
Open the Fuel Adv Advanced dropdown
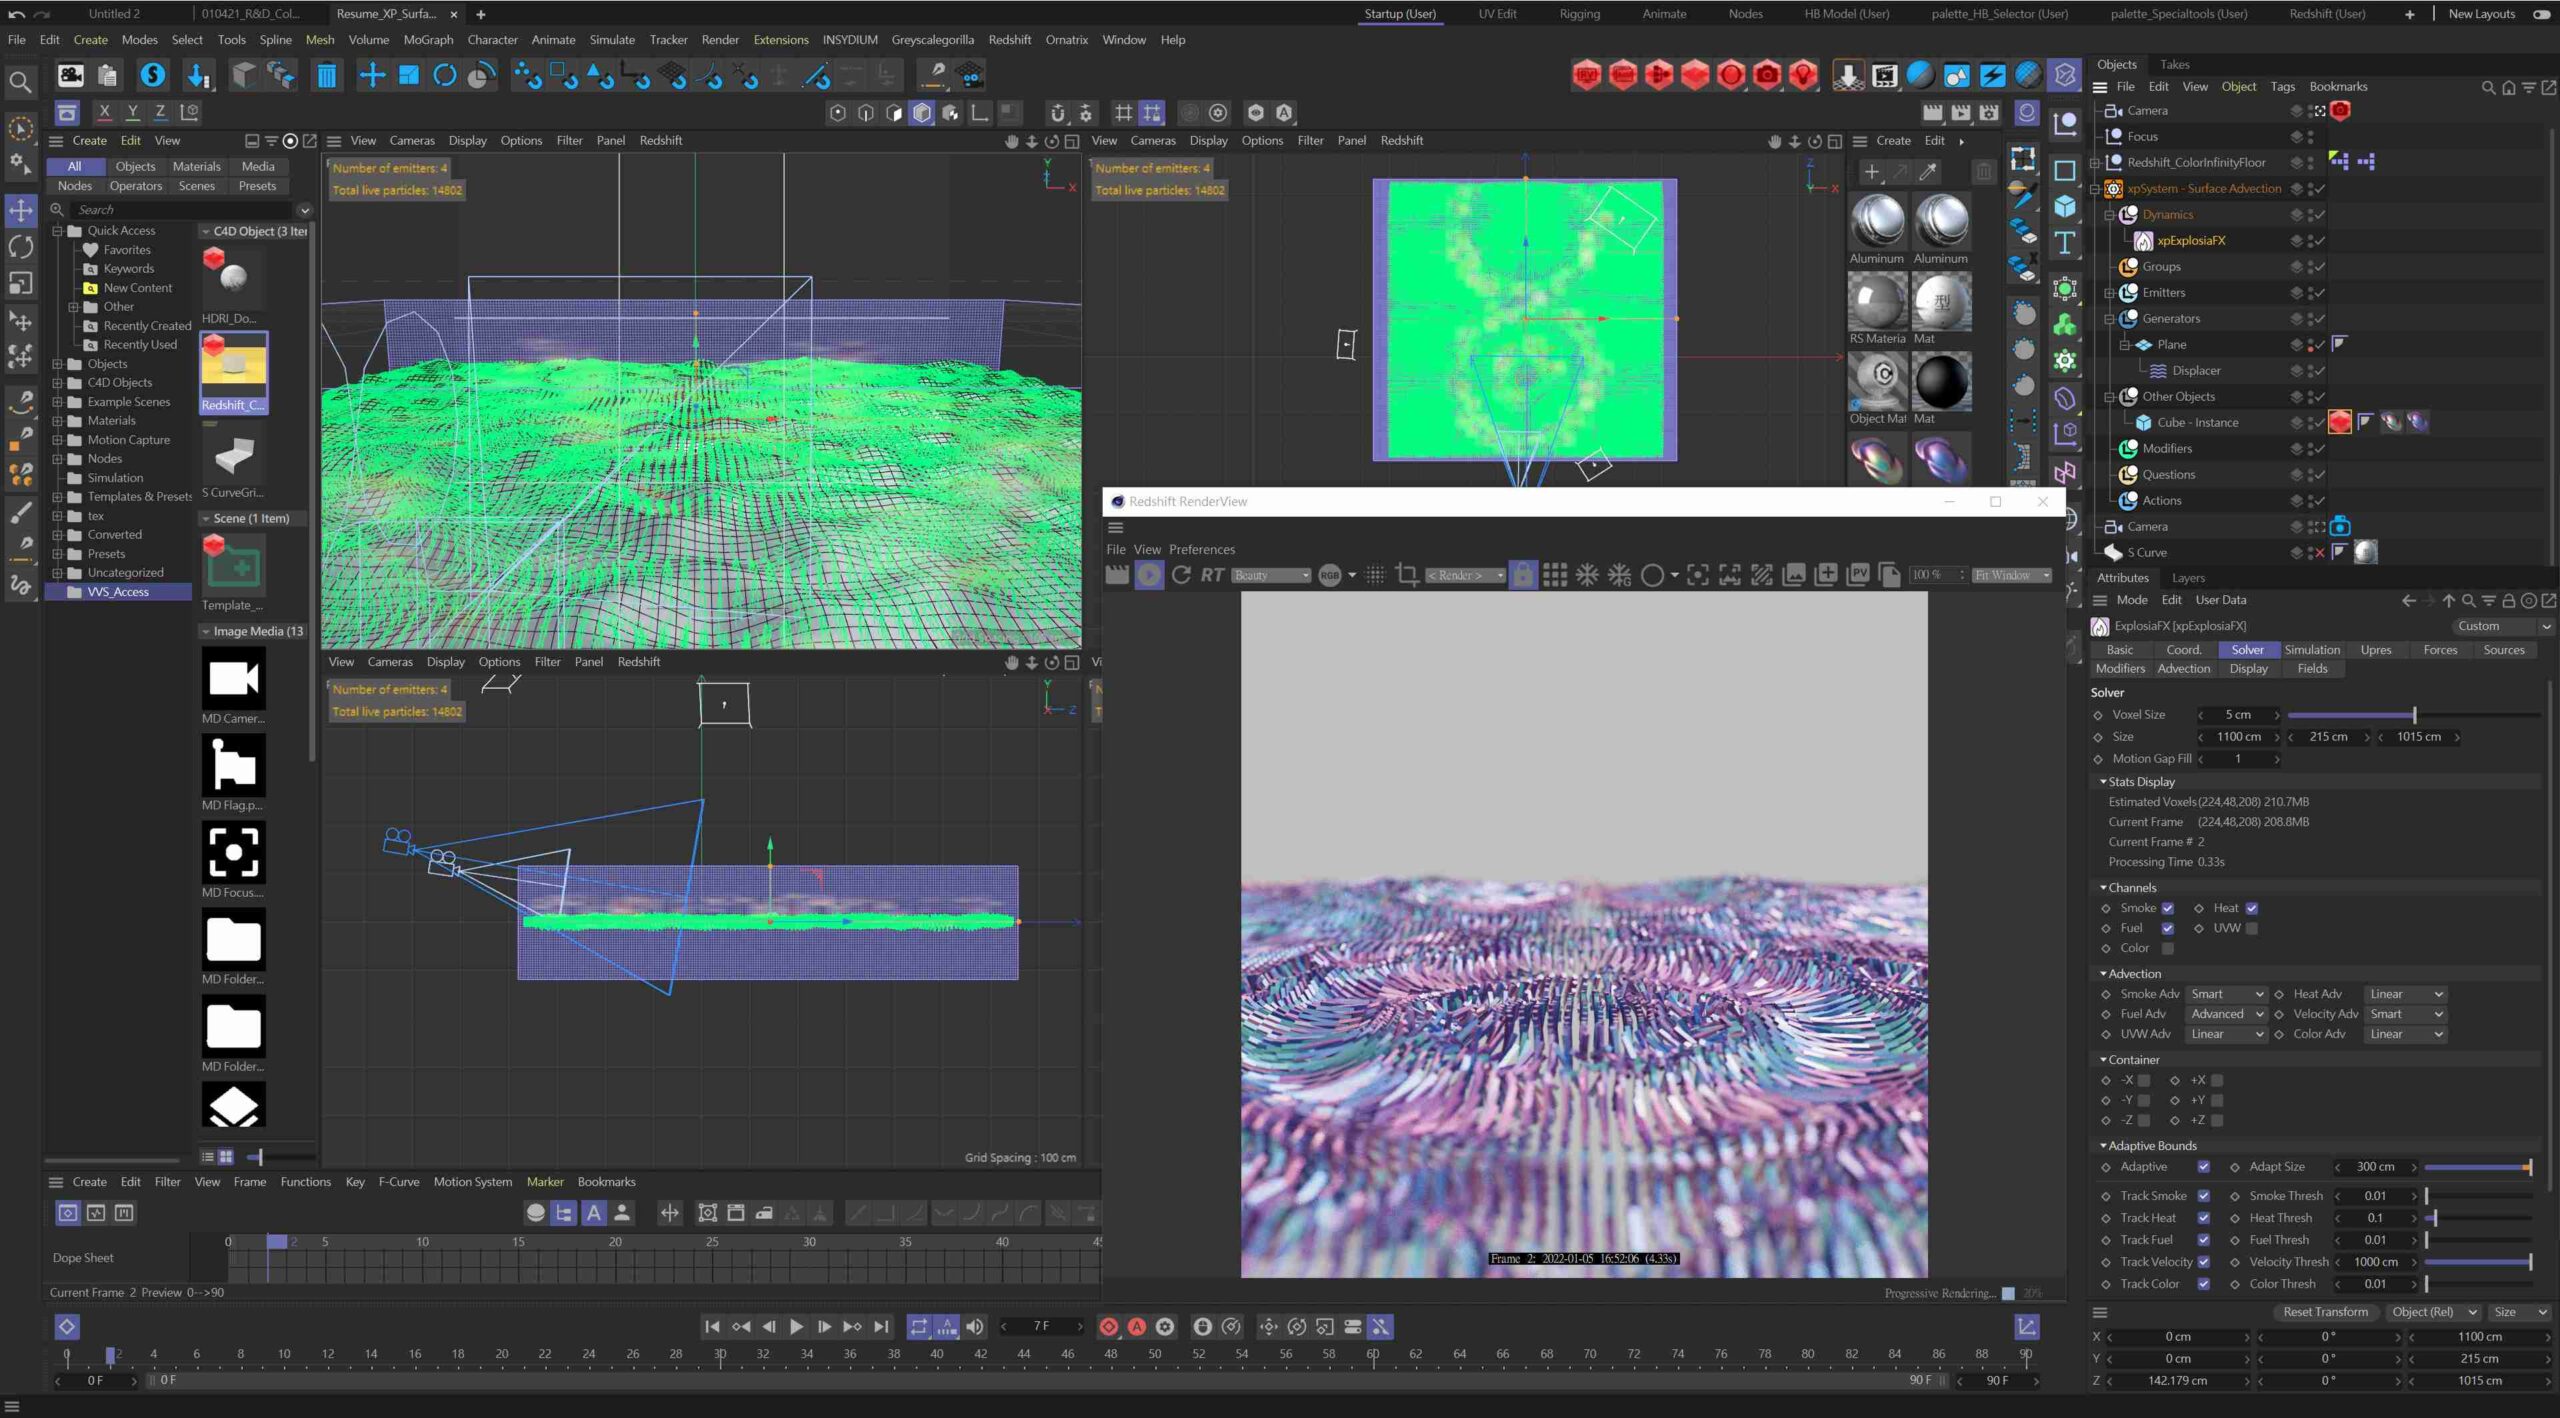(x=2226, y=1014)
